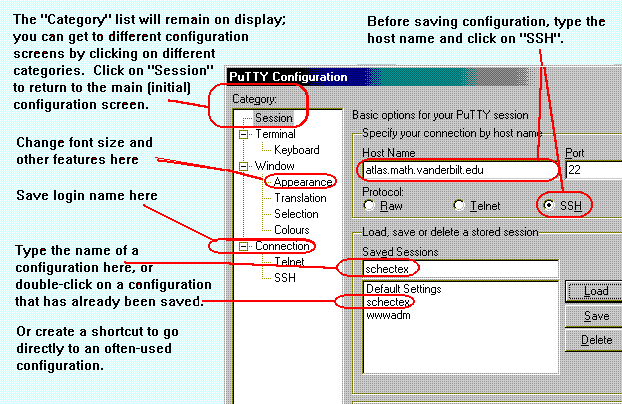Open the Selection category
622x404 pixels.
point(296,214)
